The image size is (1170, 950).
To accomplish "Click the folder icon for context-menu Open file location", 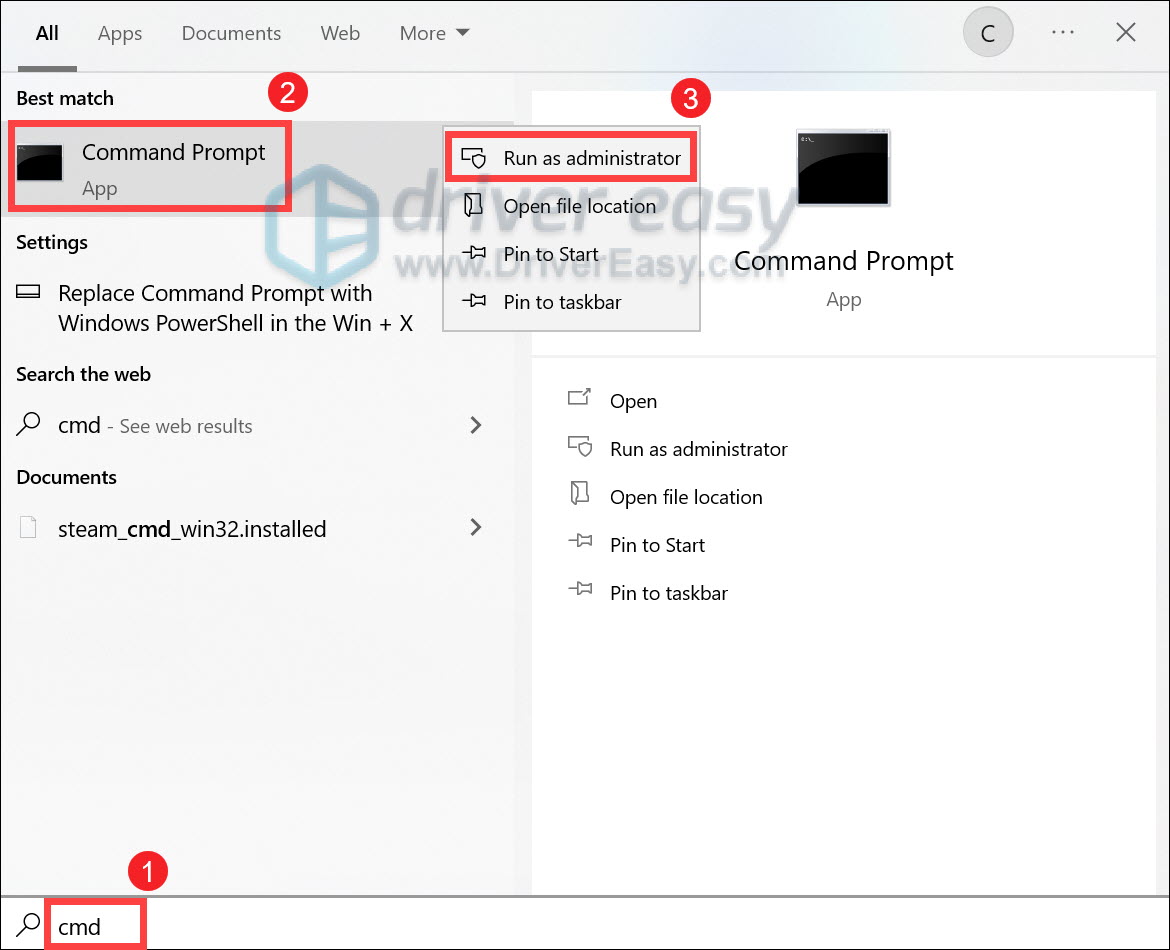I will point(474,205).
